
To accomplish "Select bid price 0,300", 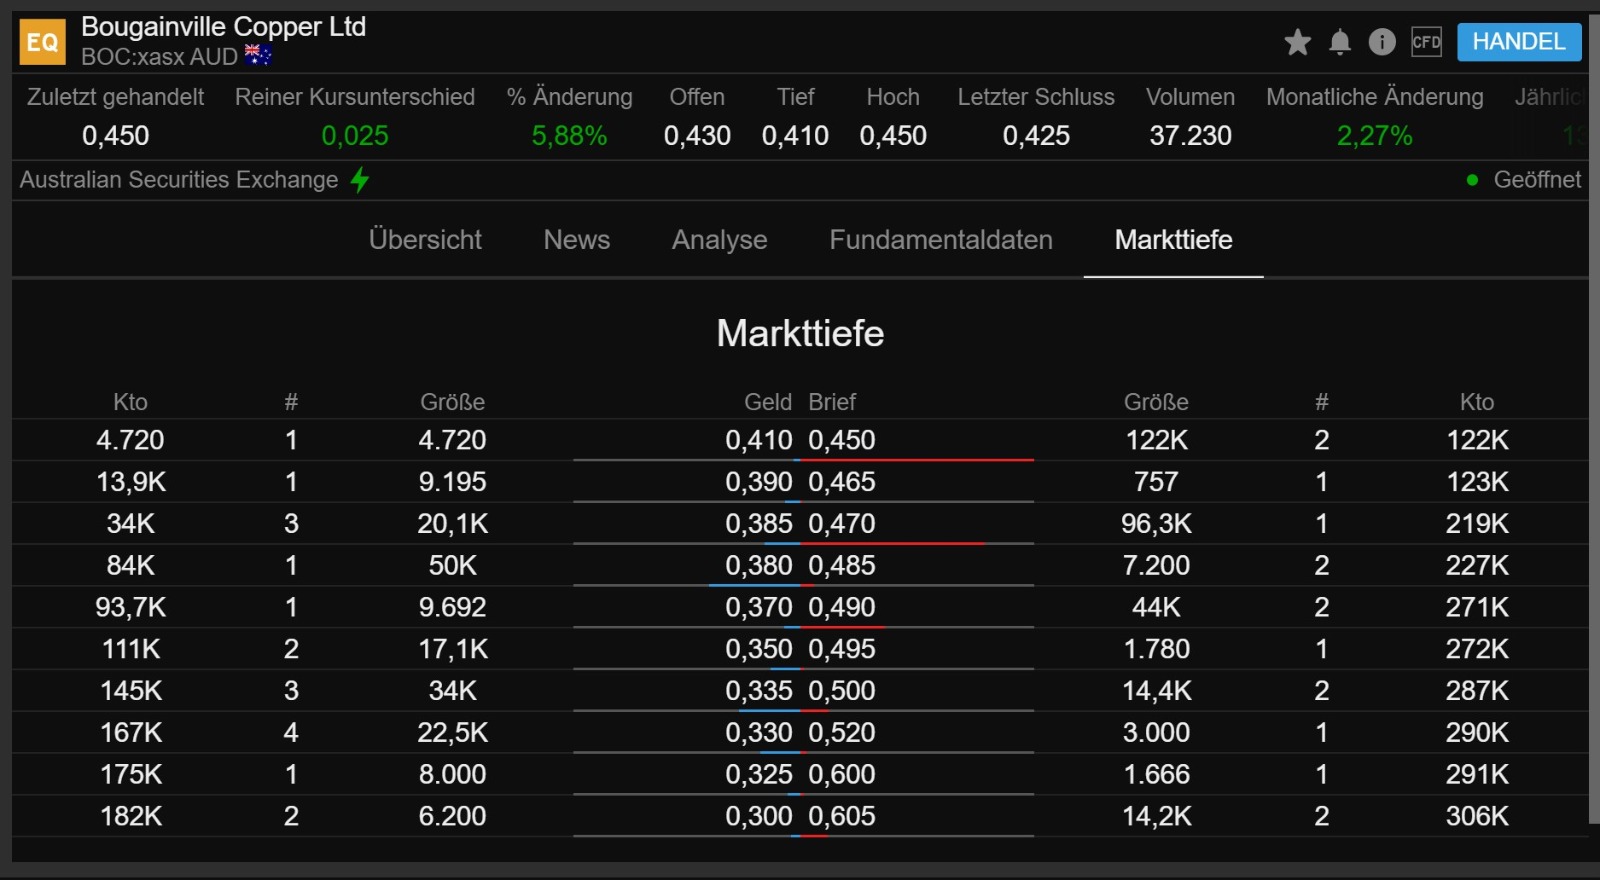I will (x=759, y=816).
